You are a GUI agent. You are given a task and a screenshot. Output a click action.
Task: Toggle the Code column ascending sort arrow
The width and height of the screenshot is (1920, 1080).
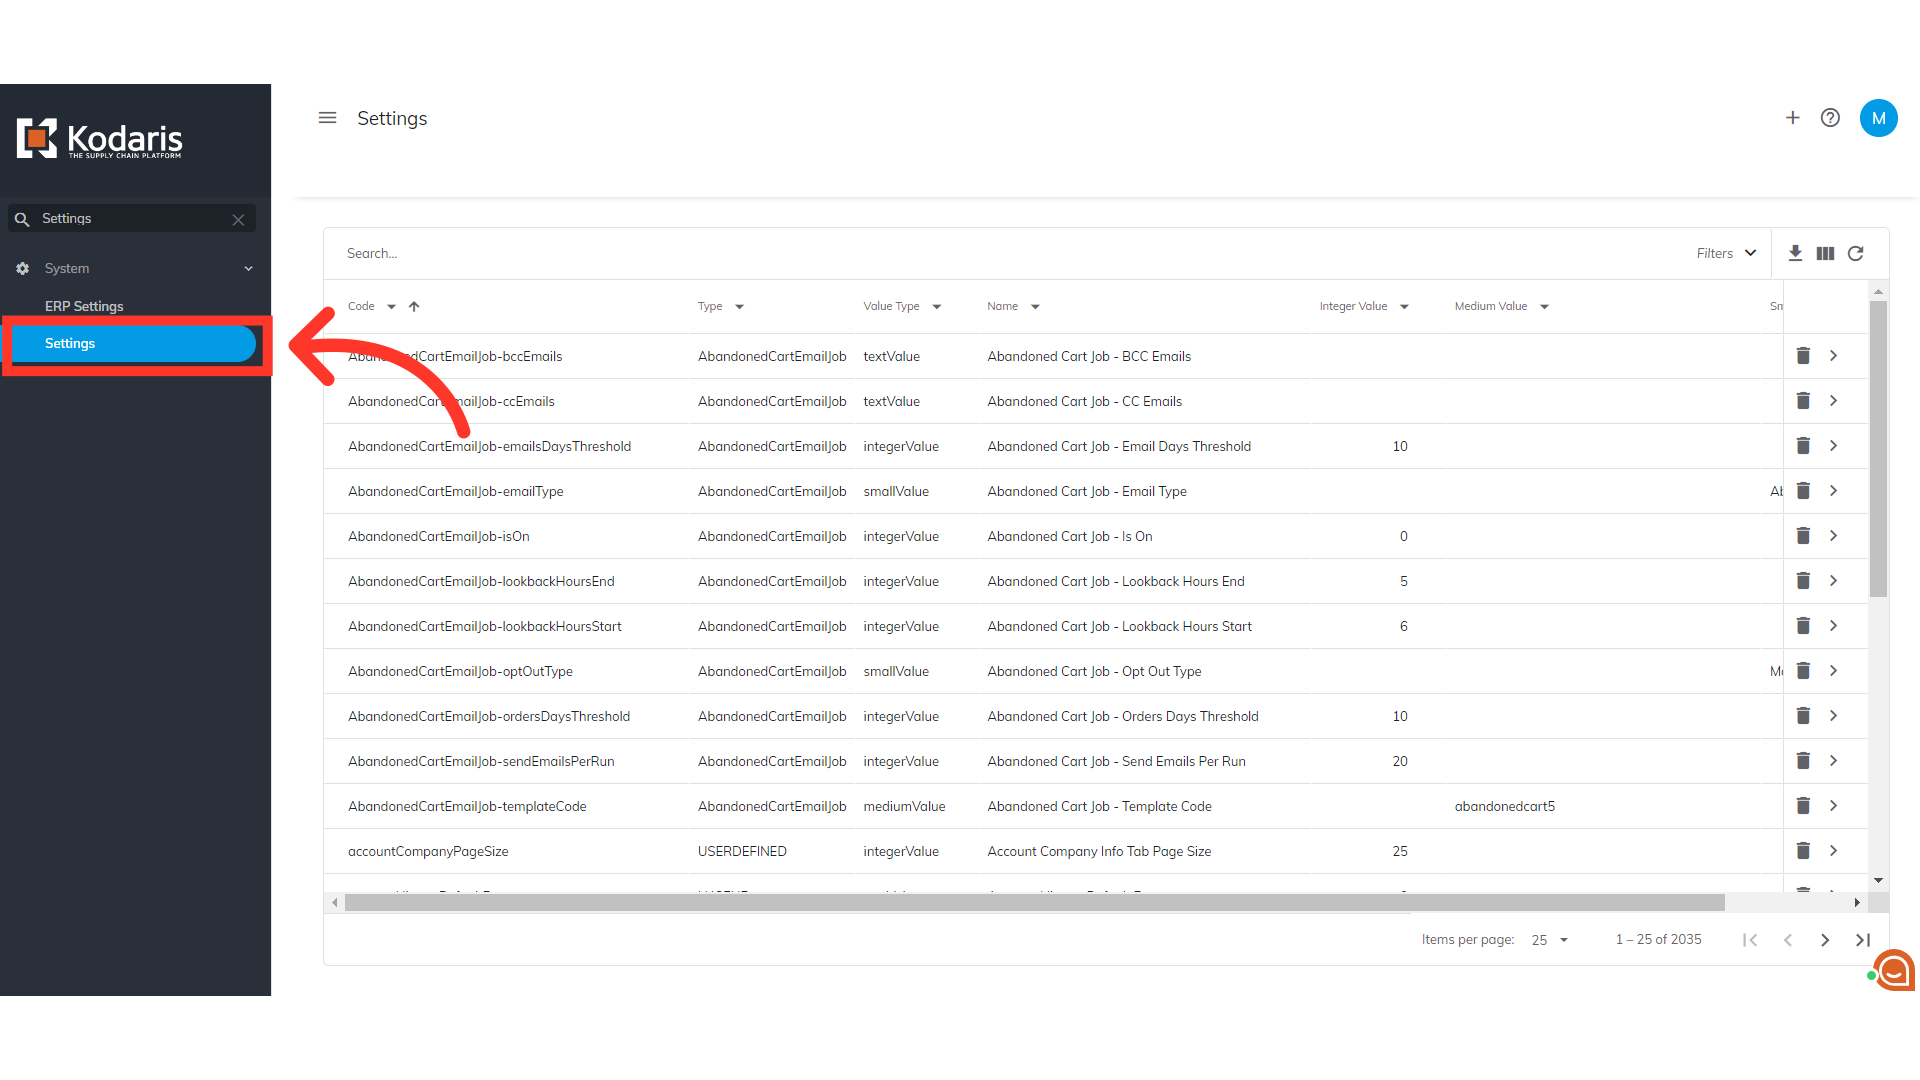click(414, 307)
